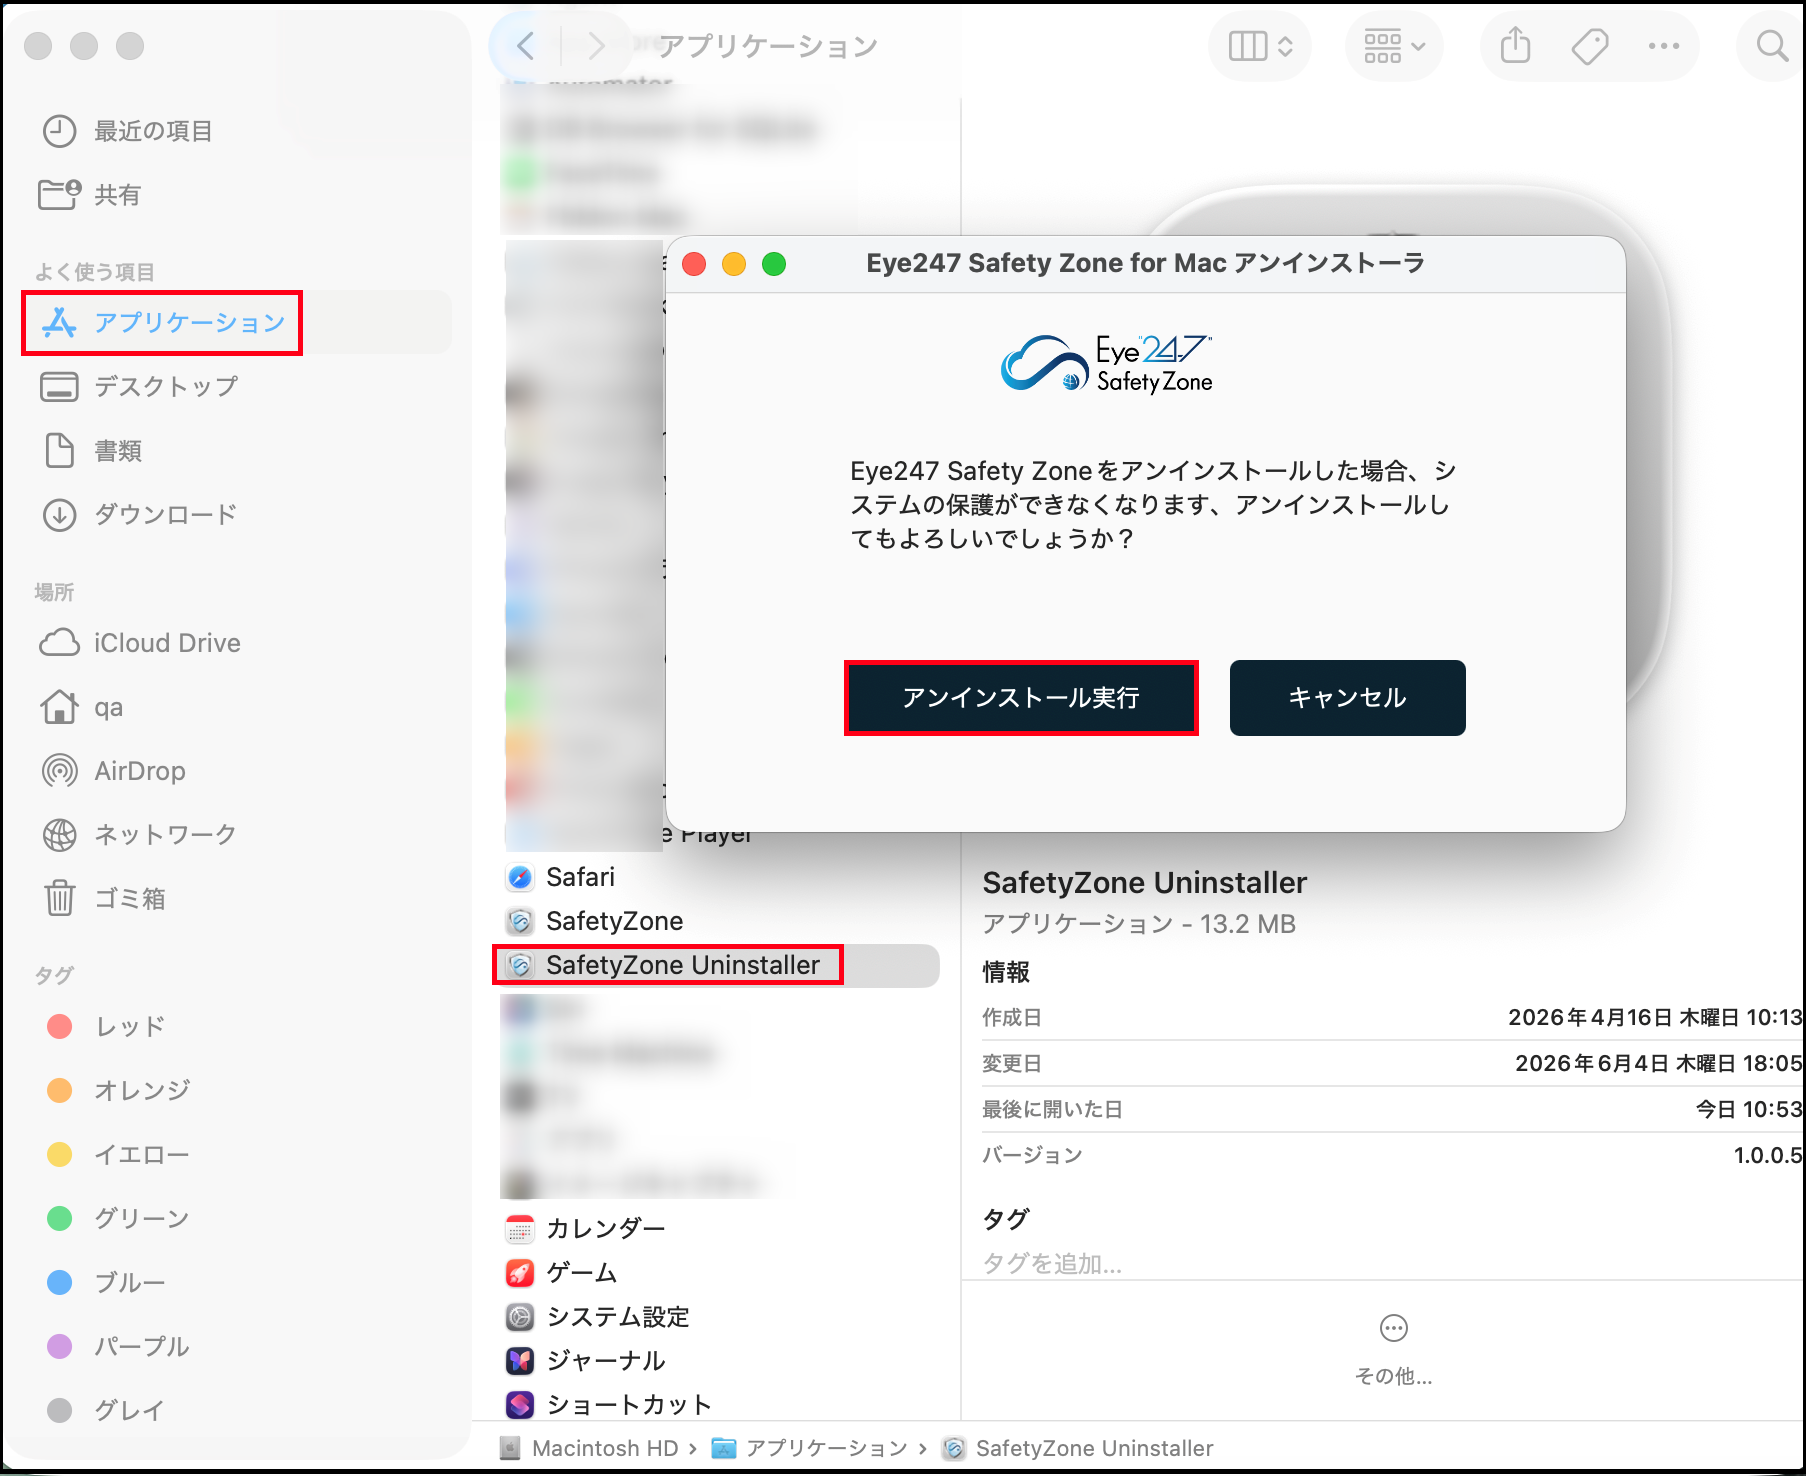Open 書類 in sidebar
Screen dimensions: 1806x1476
coord(92,451)
